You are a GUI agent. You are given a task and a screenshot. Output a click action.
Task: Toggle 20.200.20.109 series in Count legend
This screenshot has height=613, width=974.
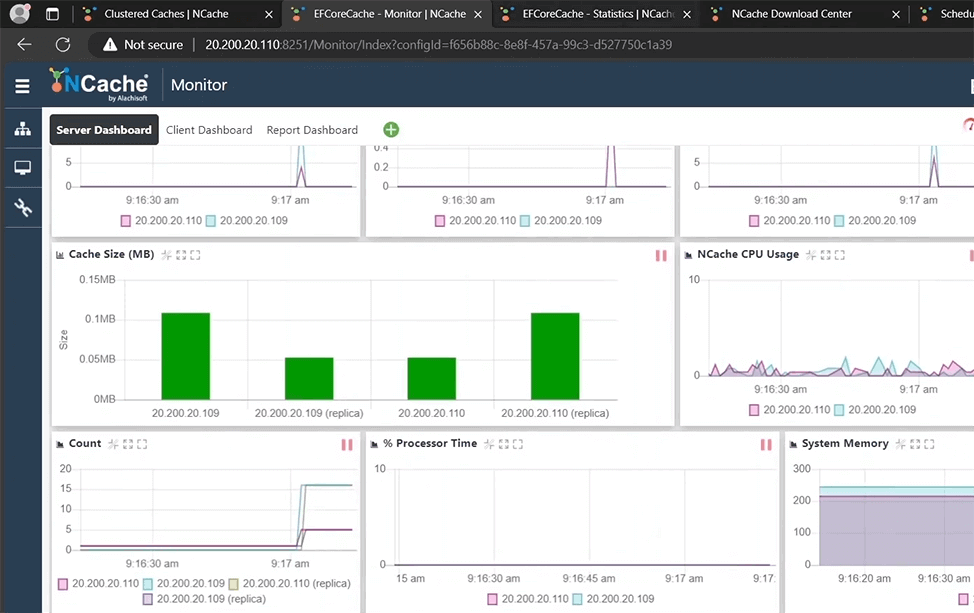pos(183,584)
